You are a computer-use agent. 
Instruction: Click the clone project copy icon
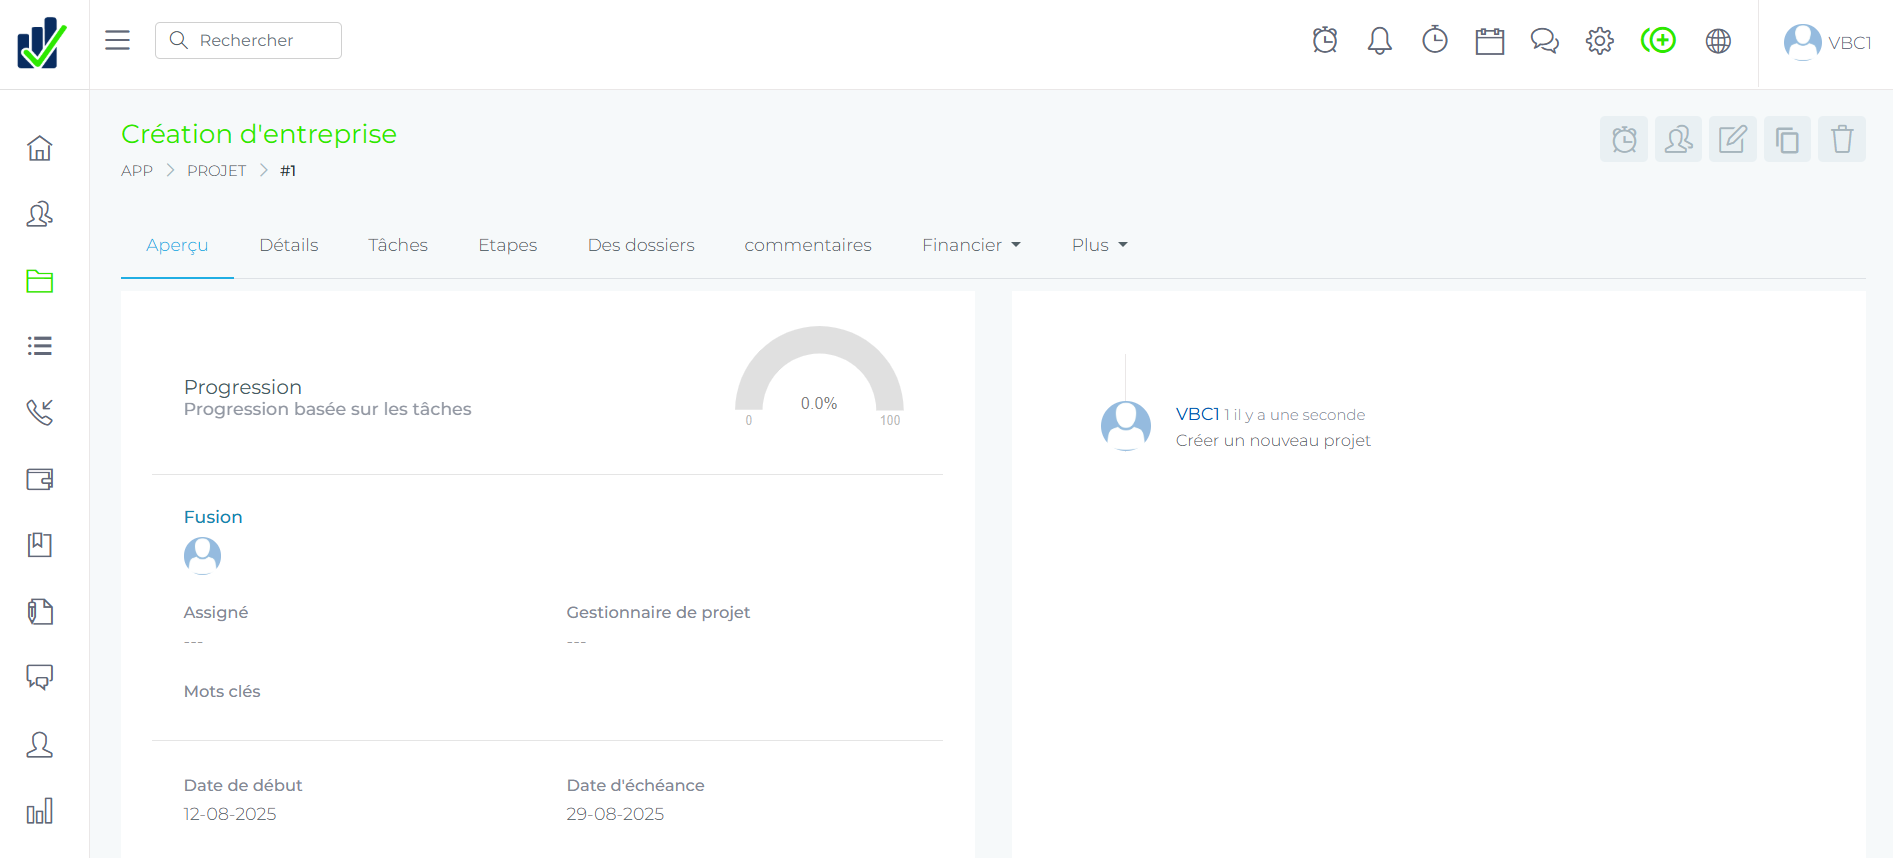1787,140
